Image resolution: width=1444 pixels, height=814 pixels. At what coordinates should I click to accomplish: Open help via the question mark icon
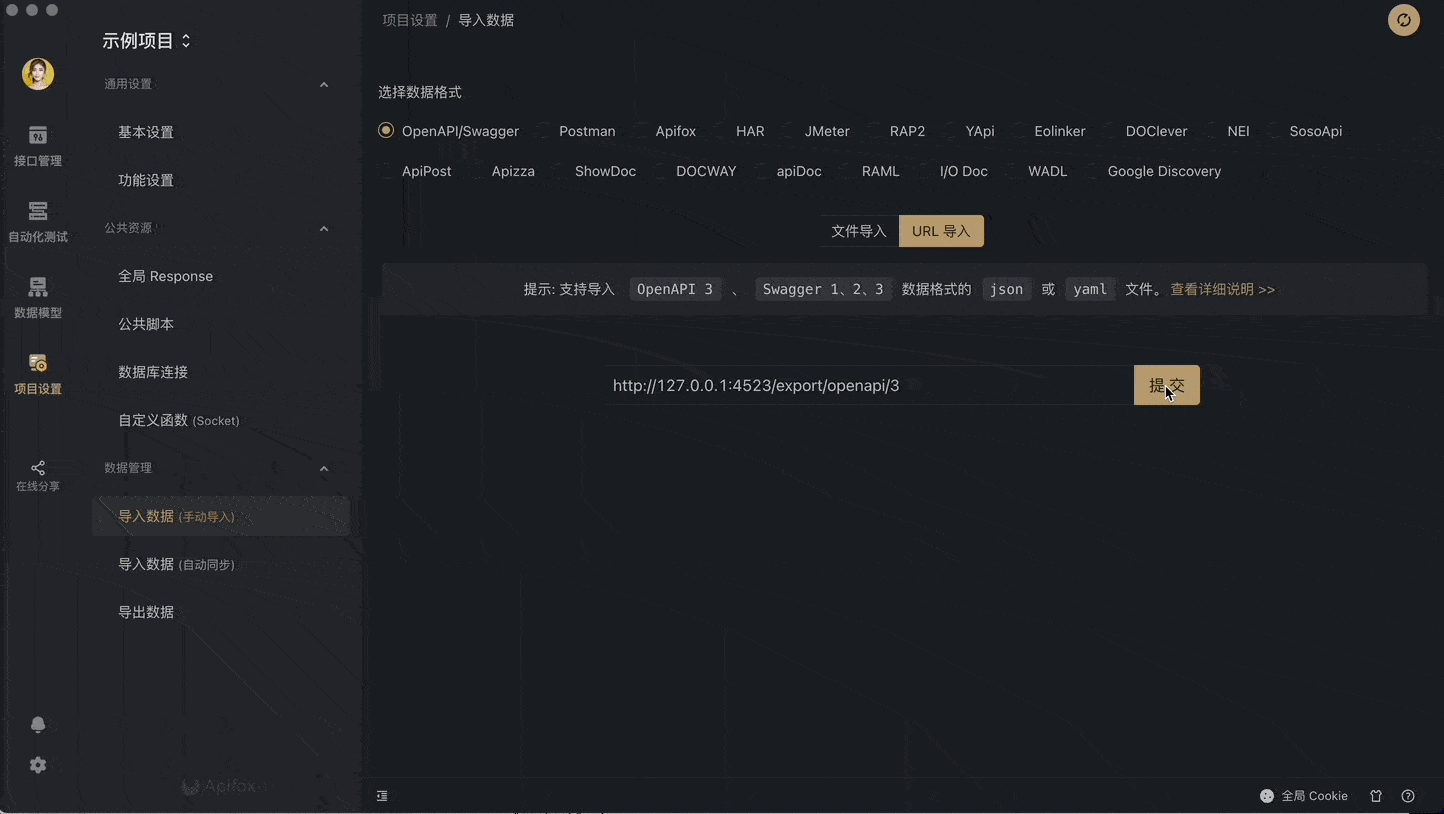pyautogui.click(x=1408, y=795)
